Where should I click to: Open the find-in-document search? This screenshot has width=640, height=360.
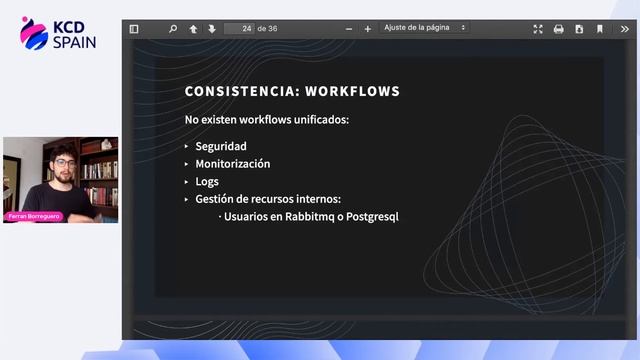(173, 29)
